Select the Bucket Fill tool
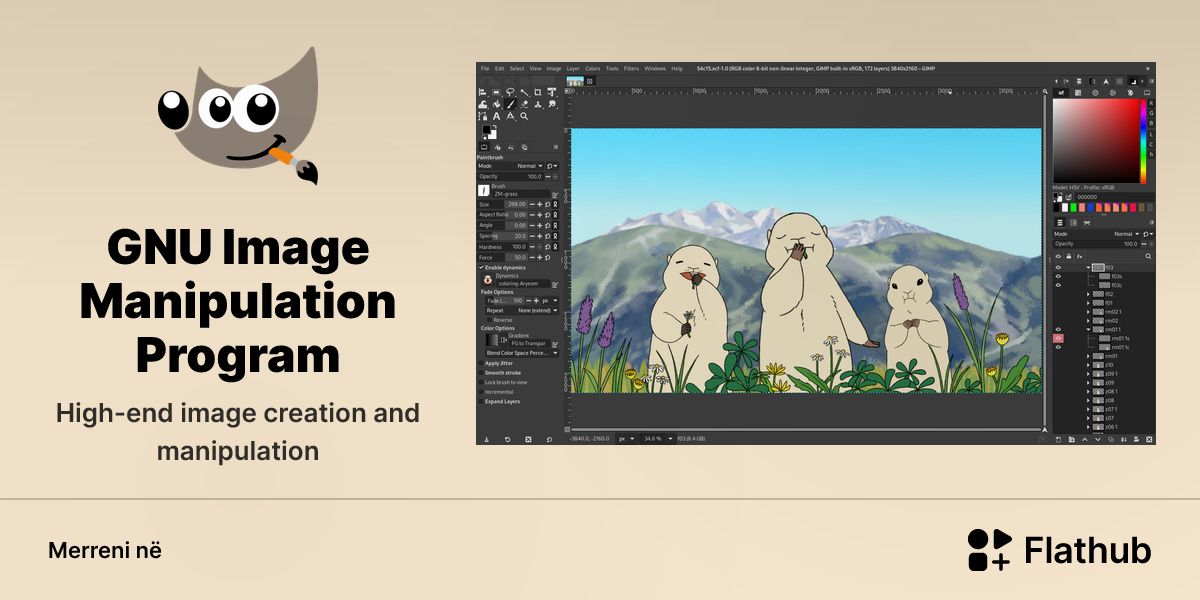The image size is (1200, 600). pyautogui.click(x=496, y=104)
